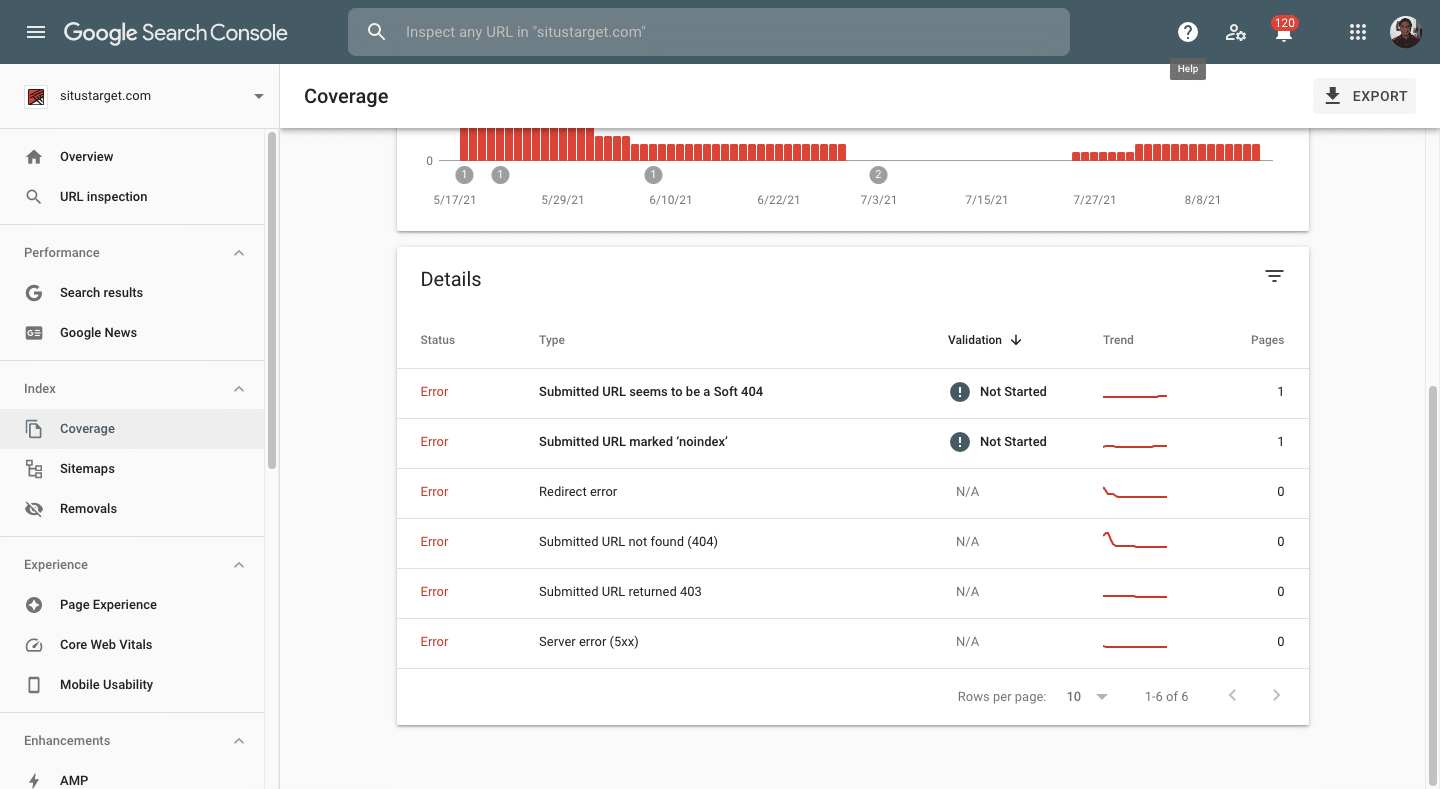The width and height of the screenshot is (1440, 789).
Task: Go to next page of rows
Action: click(1276, 696)
